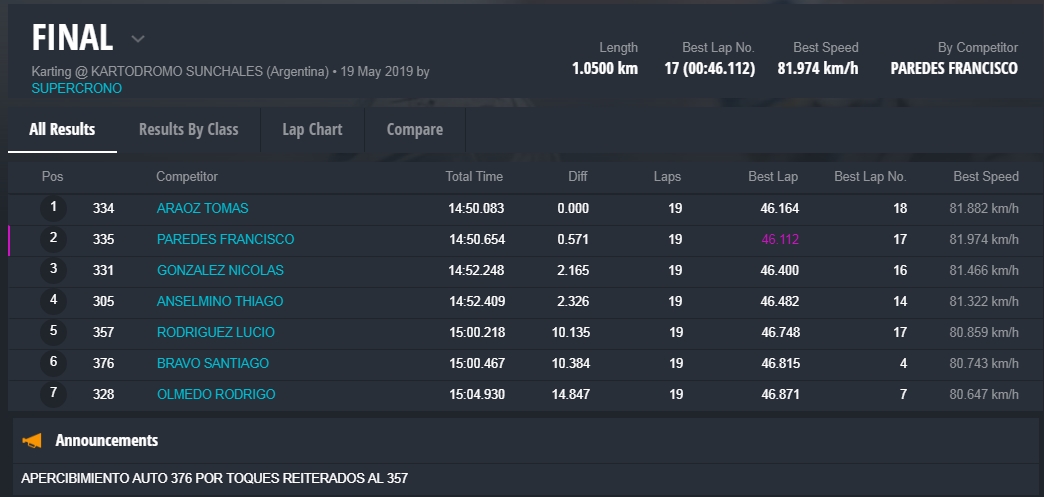The height and width of the screenshot is (497, 1044).
Task: Open the SUPERCRONO organizer link
Action: point(77,88)
